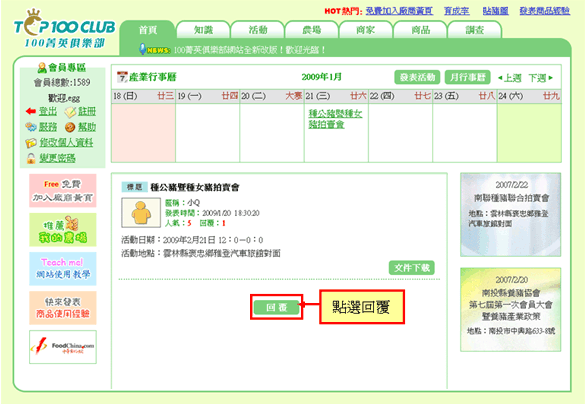Click the service handshake icon

pyautogui.click(x=31, y=127)
